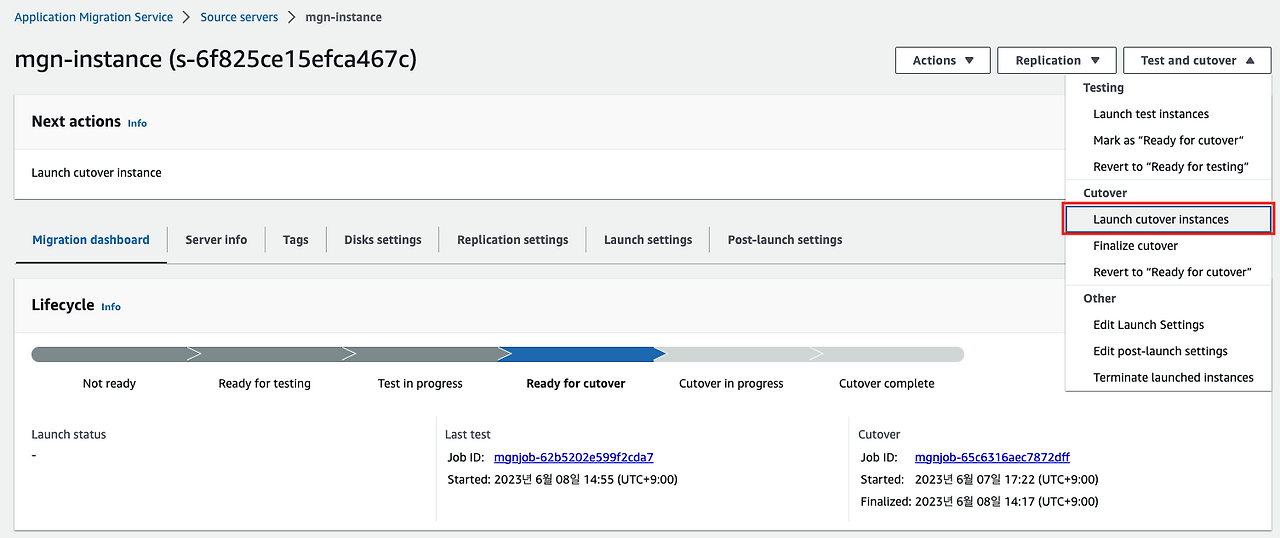Click the "Cutover in progress" label
Image resolution: width=1280 pixels, height=538 pixels.
[x=731, y=383]
